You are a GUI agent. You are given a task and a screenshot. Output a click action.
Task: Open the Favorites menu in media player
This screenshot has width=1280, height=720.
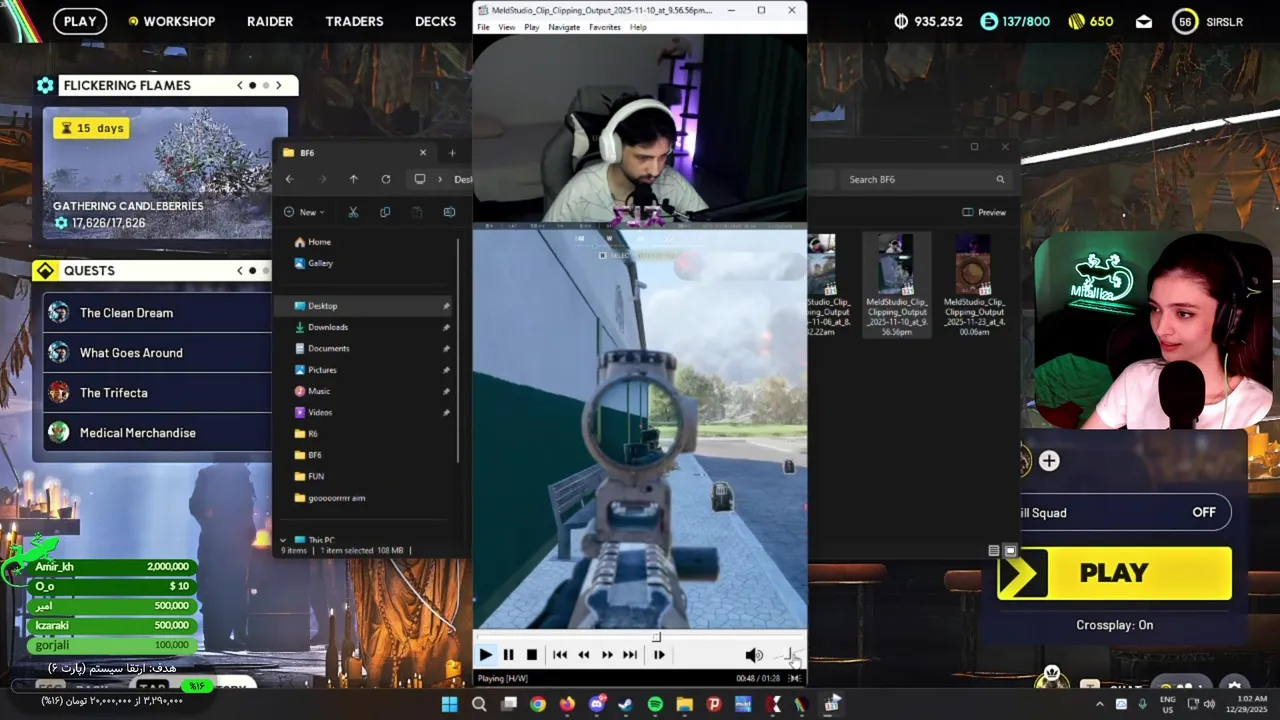pyautogui.click(x=604, y=27)
